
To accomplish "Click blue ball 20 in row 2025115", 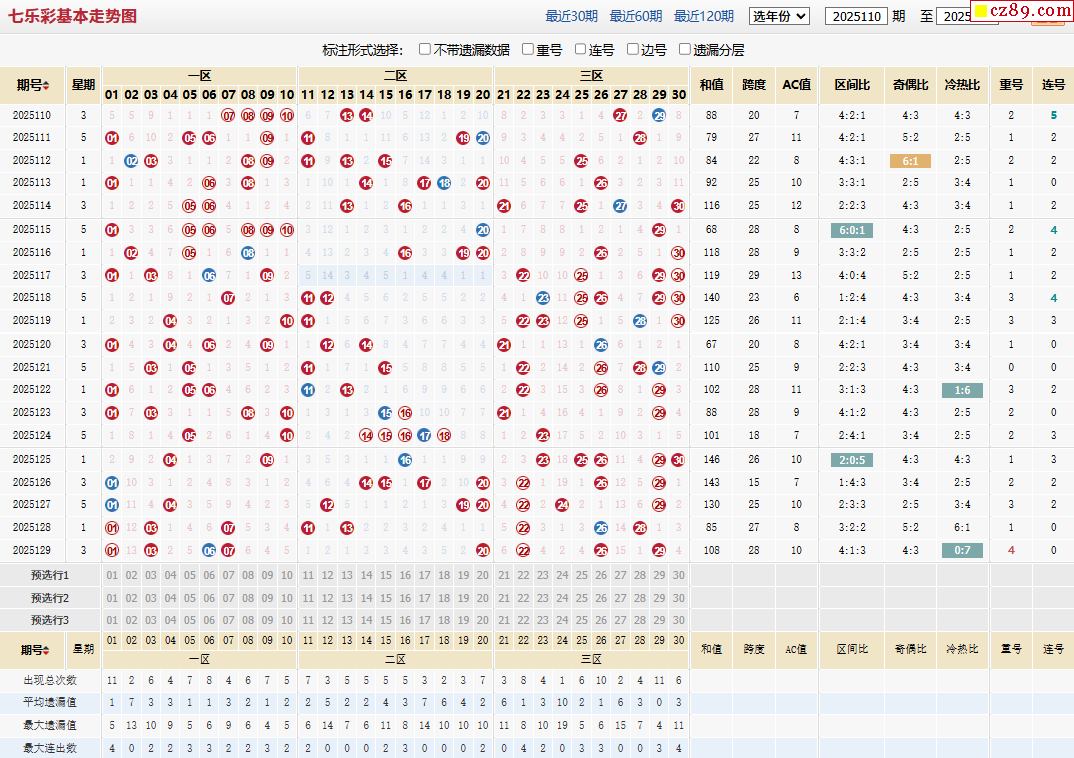I will coord(483,230).
